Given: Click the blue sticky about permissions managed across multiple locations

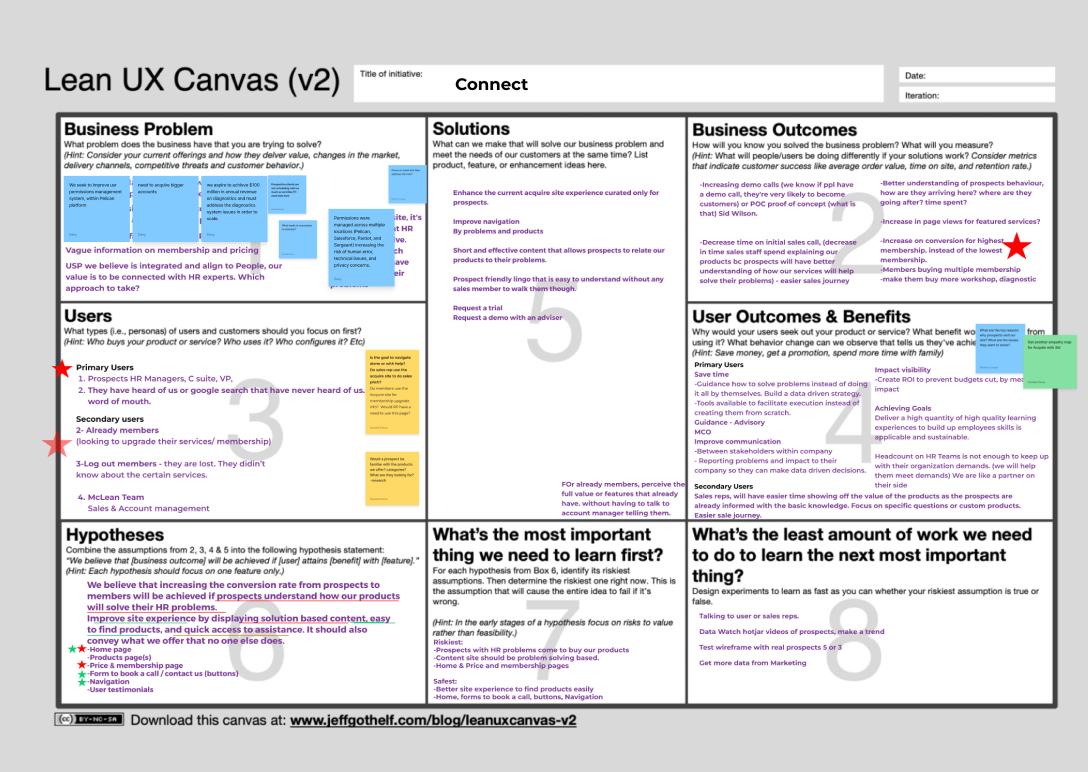Looking at the screenshot, I should coord(361,247).
